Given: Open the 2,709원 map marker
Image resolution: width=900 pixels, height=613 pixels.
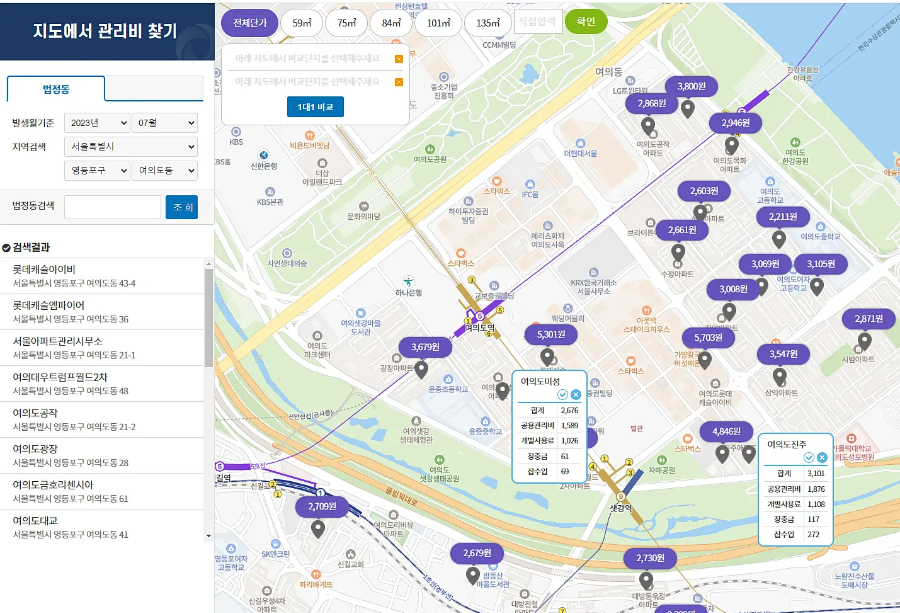Looking at the screenshot, I should pos(322,506).
